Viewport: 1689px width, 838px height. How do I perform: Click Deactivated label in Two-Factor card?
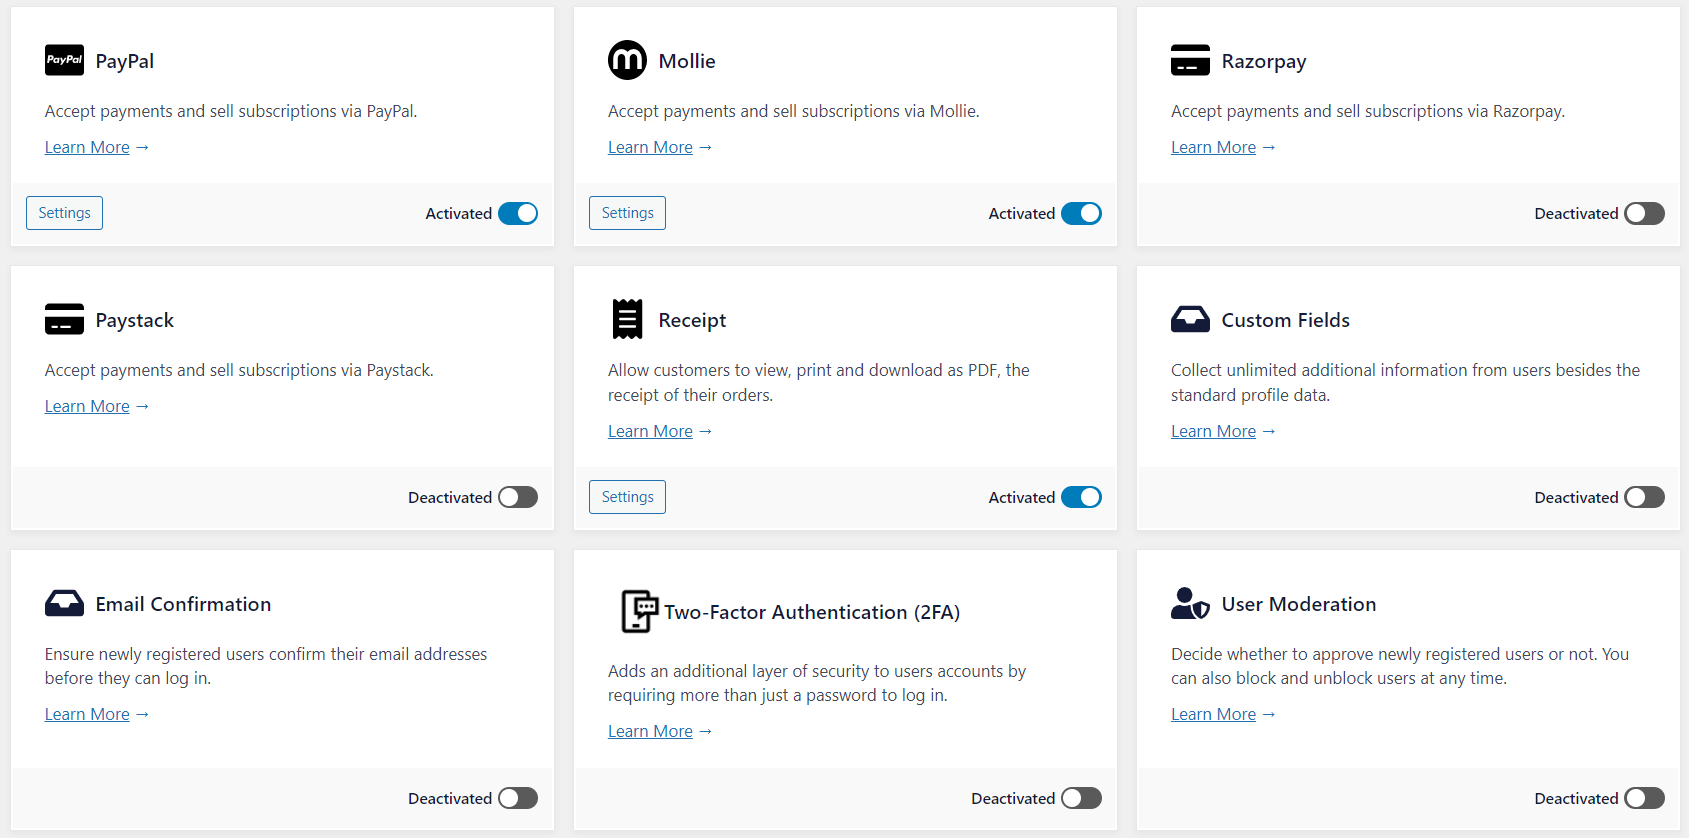click(1013, 798)
